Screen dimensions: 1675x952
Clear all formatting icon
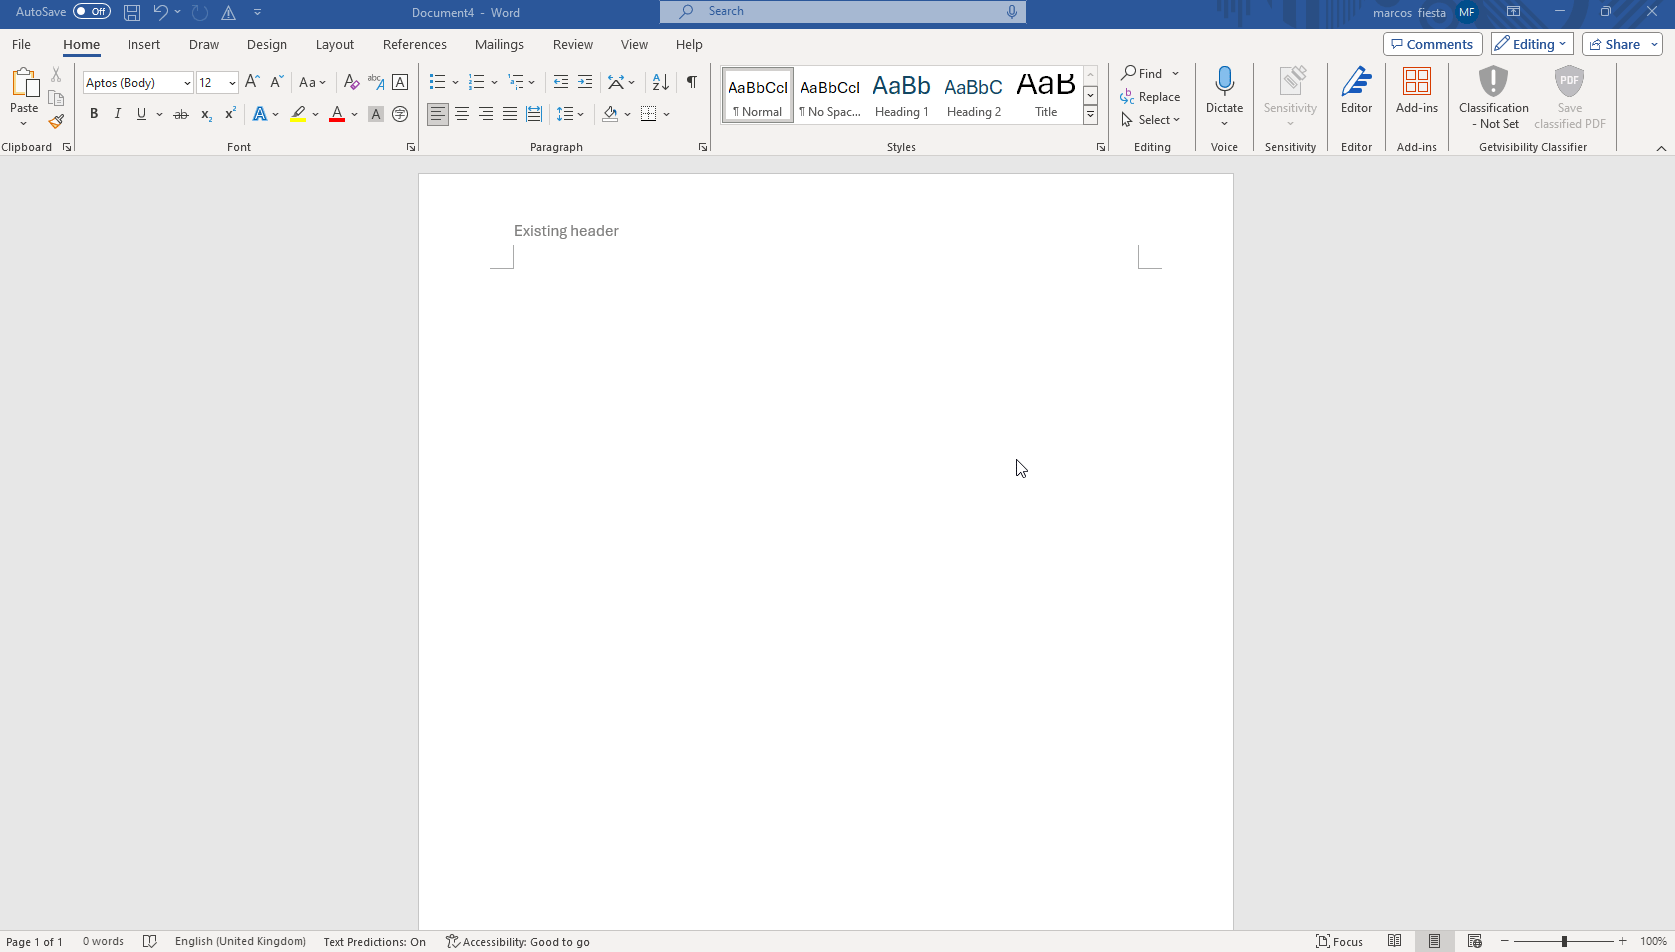click(x=351, y=82)
